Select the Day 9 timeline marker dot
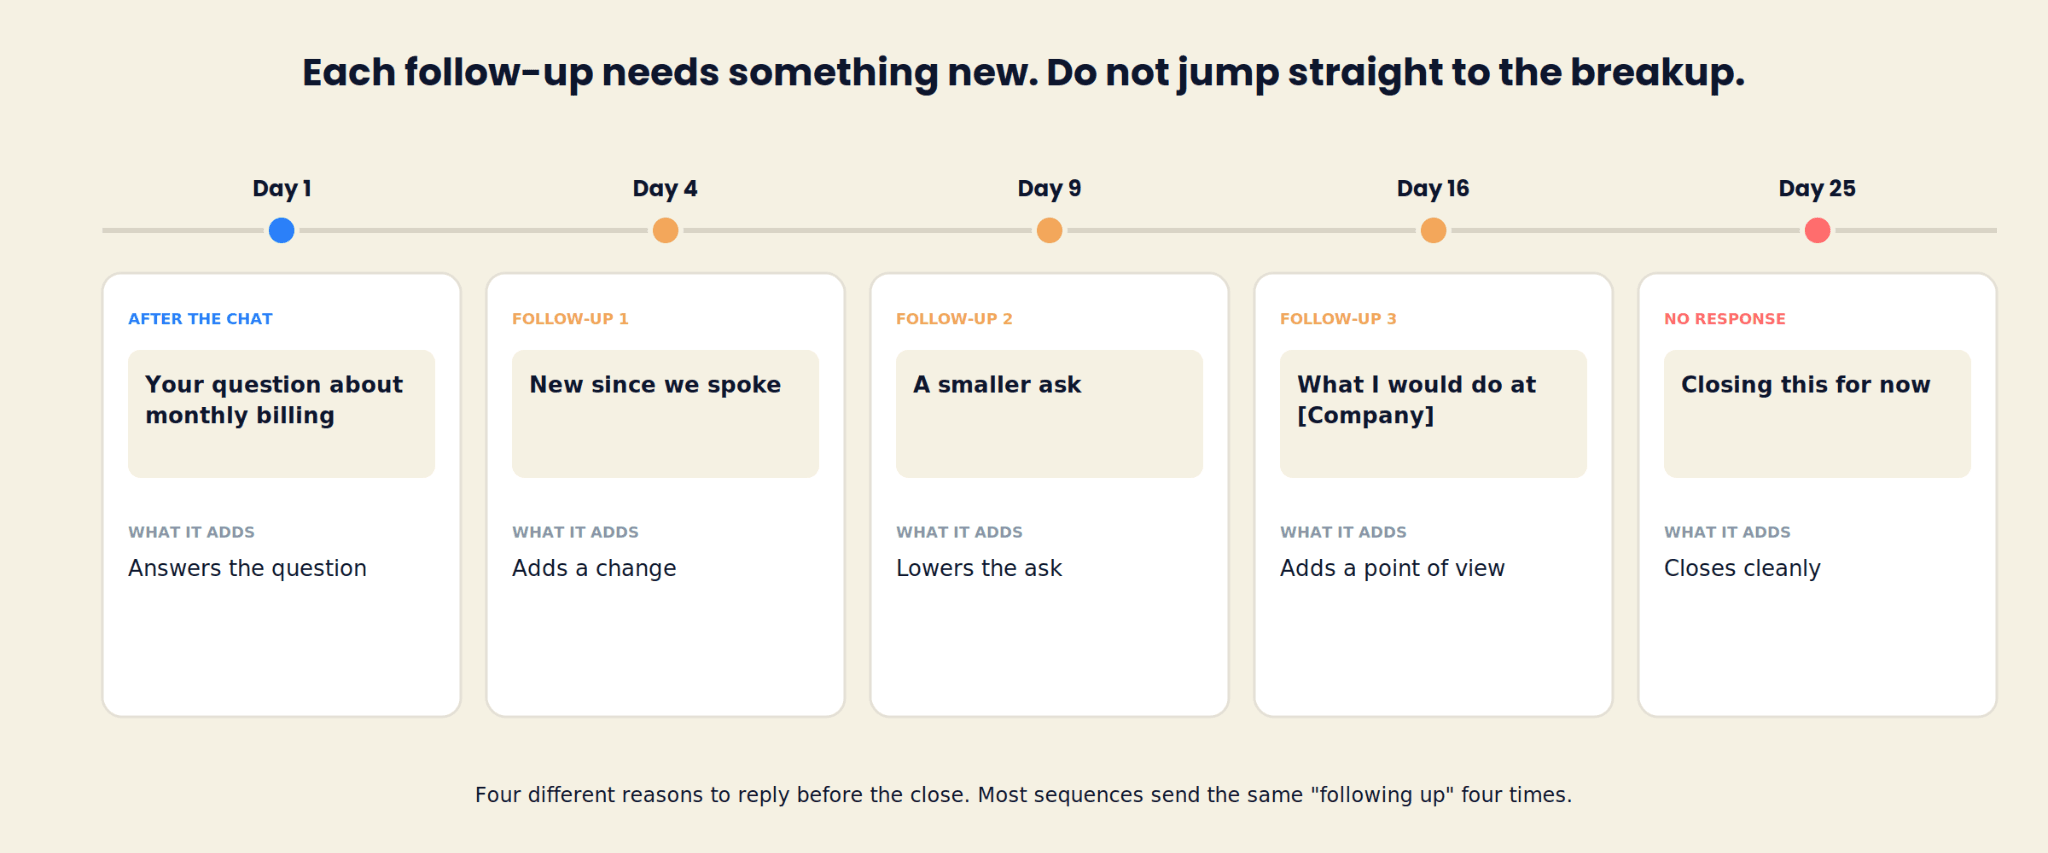Screen dimensions: 2048x853 [1050, 231]
